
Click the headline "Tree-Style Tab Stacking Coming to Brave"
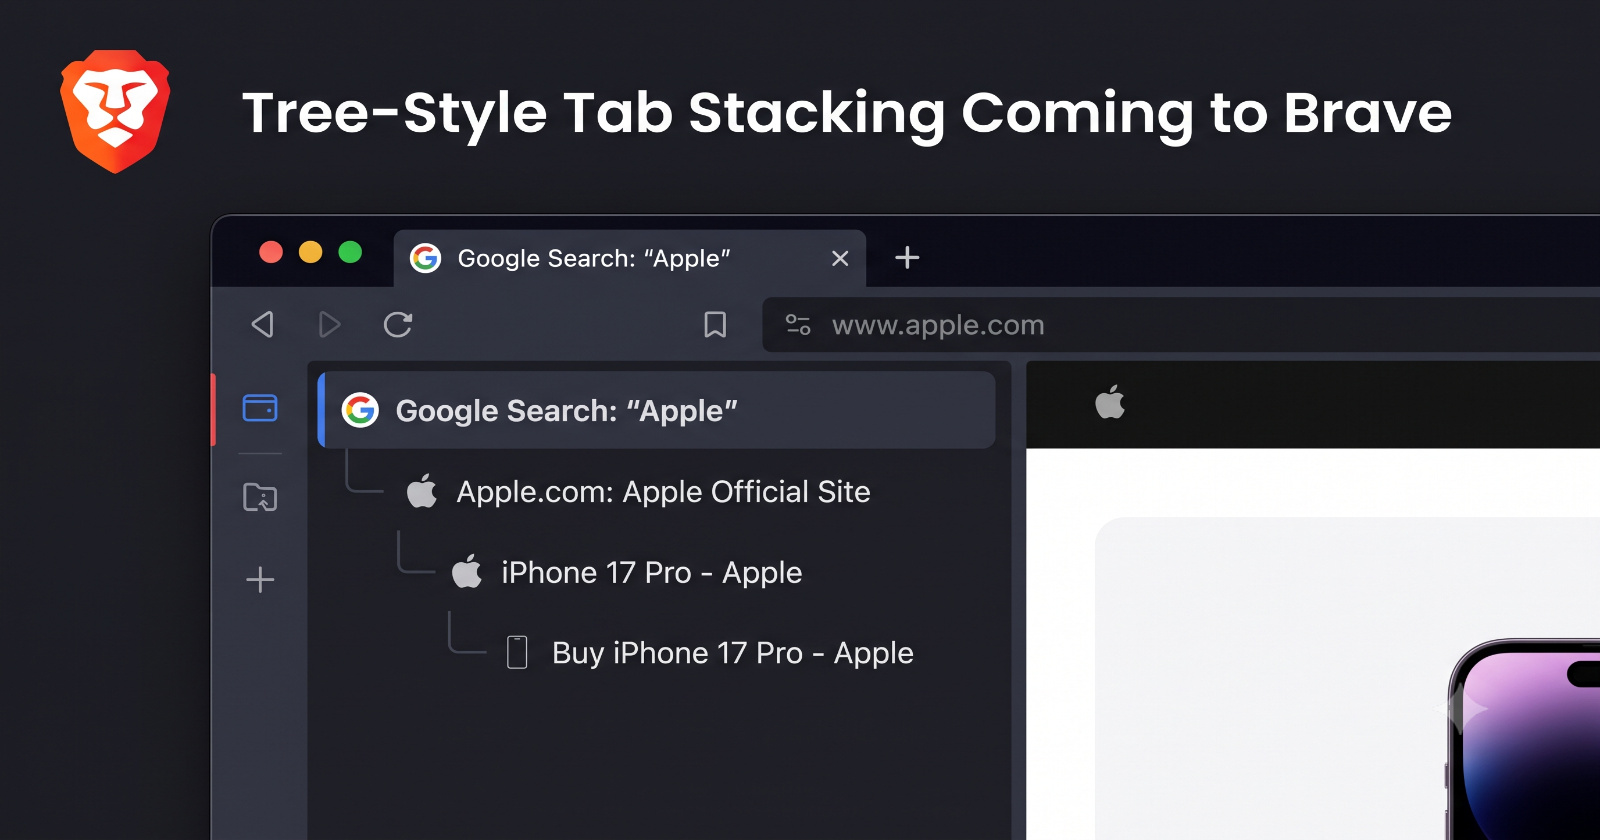(847, 113)
